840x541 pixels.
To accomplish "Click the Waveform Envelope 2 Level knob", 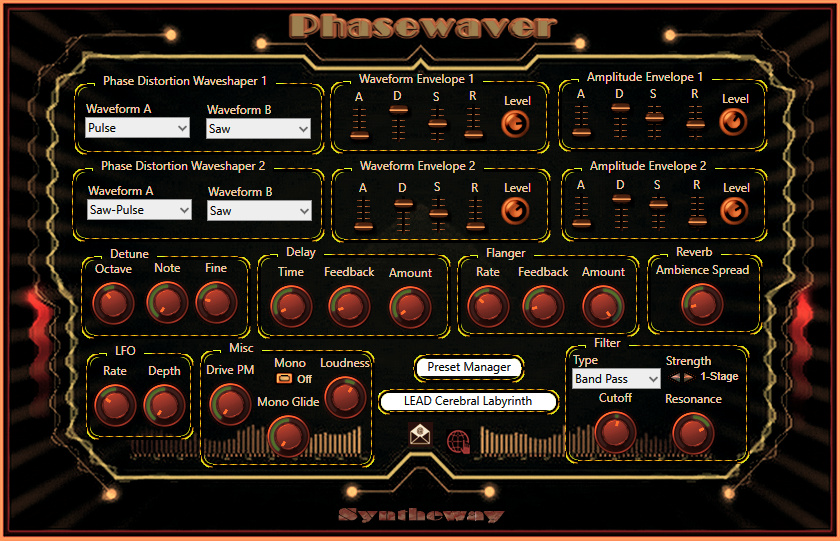I will coord(515,211).
